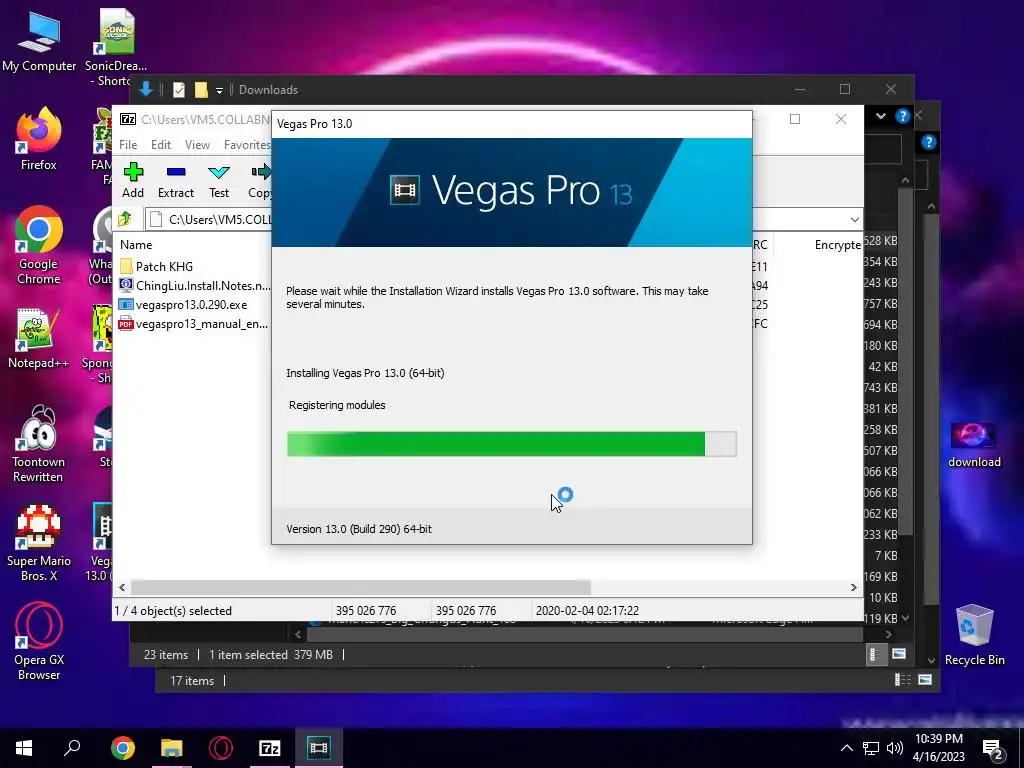This screenshot has height=768, width=1024.
Task: Click the new folder icon in Downloads title bar
Action: click(x=201, y=89)
